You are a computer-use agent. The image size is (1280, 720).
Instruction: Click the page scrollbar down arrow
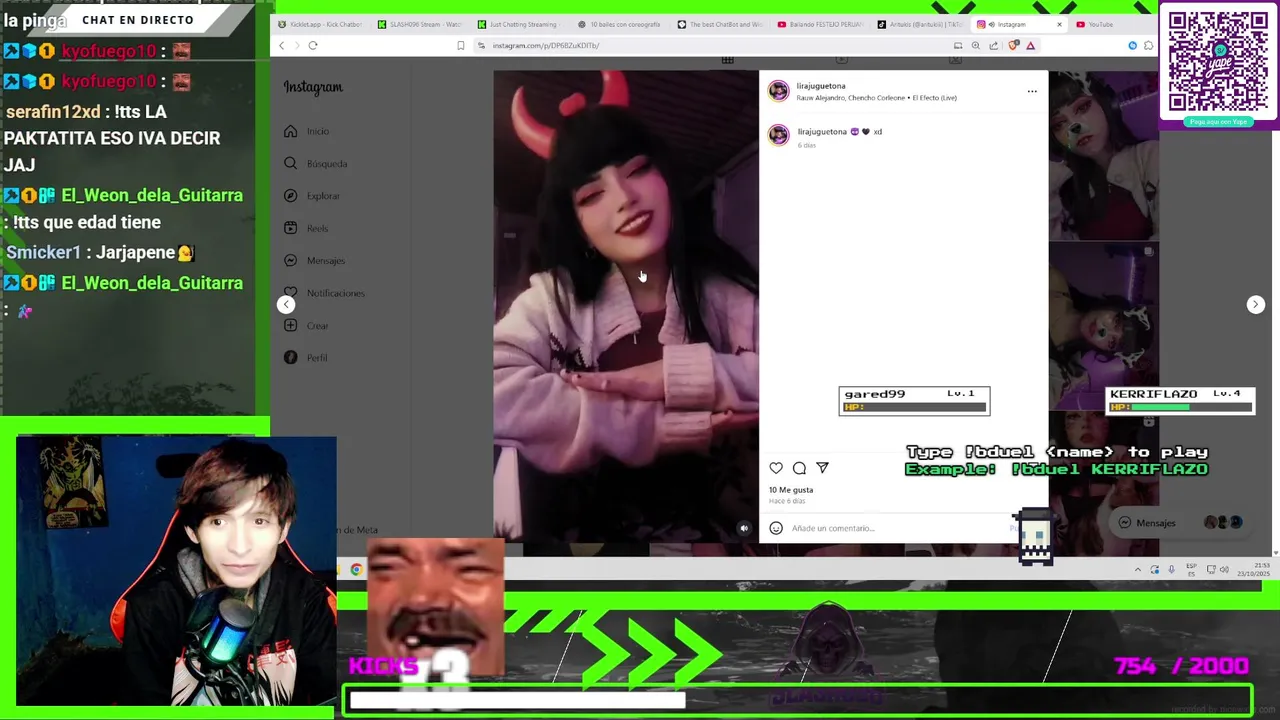pyautogui.click(x=1275, y=552)
